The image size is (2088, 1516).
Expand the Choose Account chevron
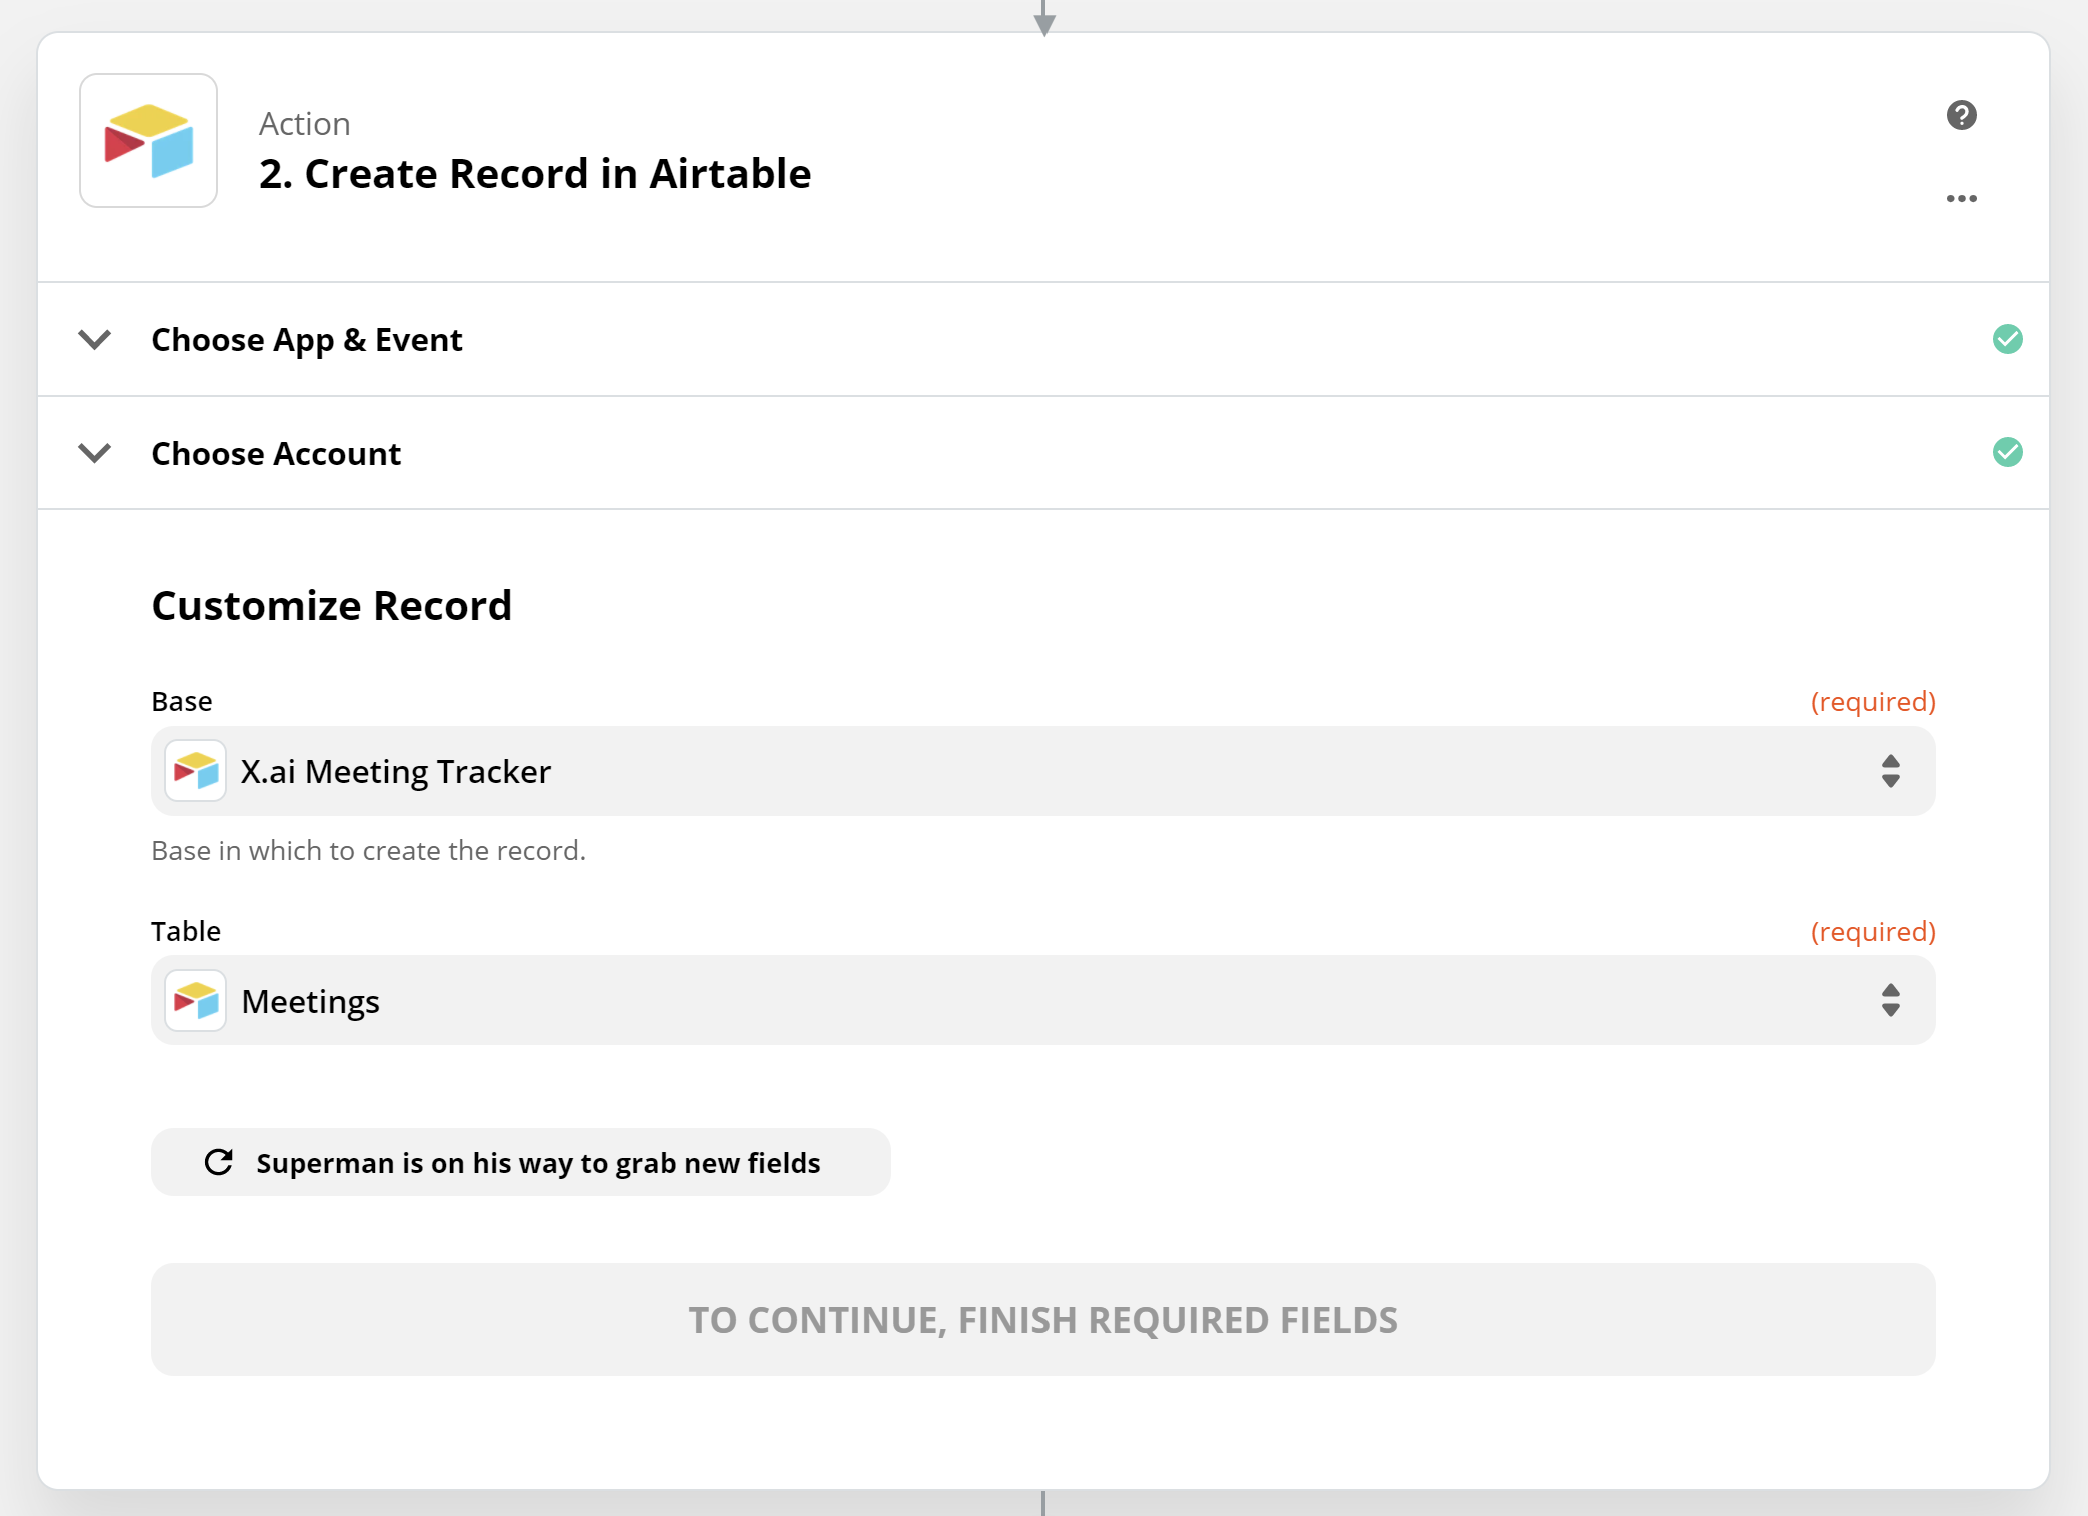(94, 453)
